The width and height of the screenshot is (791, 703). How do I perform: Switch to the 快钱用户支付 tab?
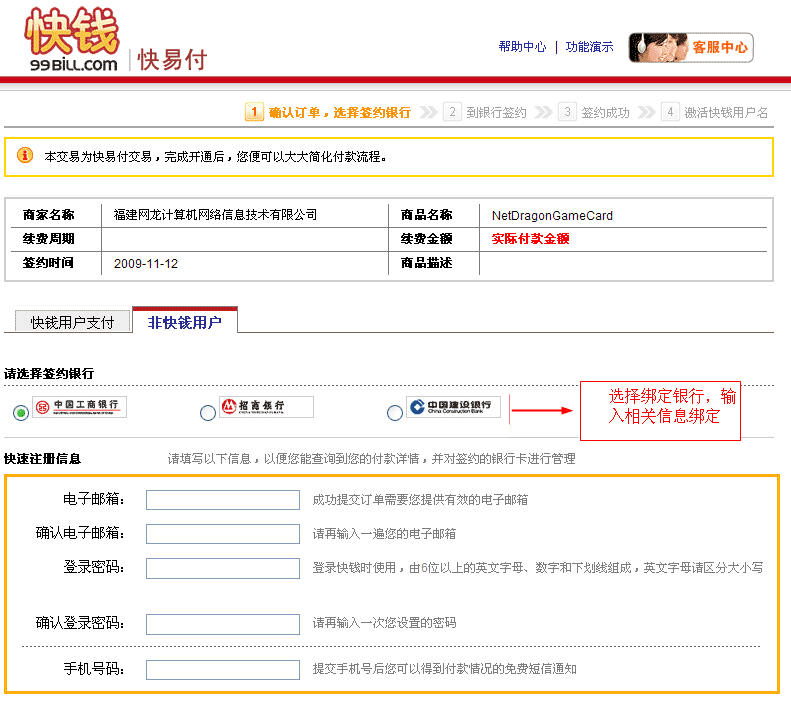[x=72, y=322]
